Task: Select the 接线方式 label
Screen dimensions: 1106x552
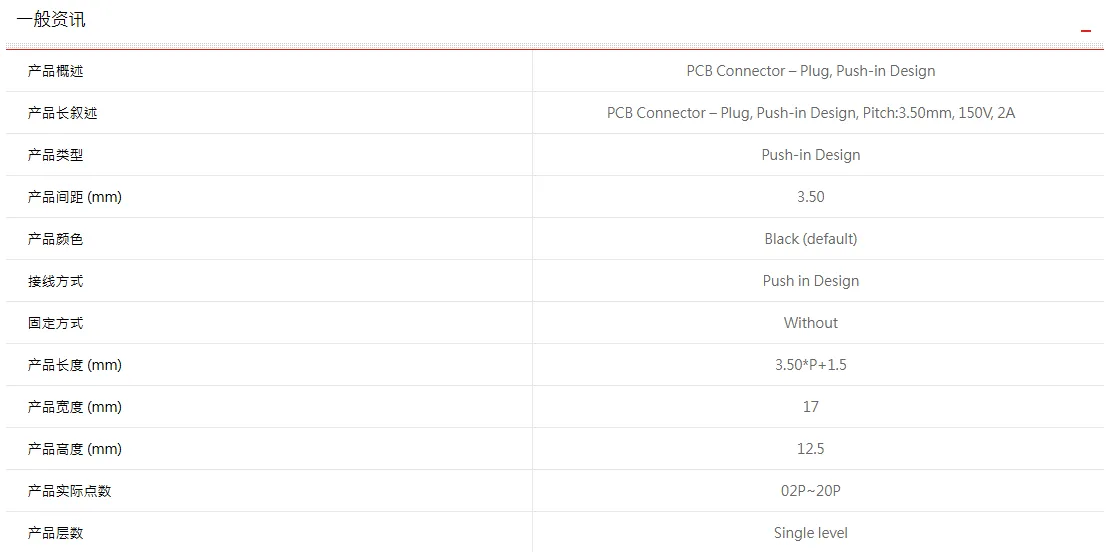Action: click(55, 281)
